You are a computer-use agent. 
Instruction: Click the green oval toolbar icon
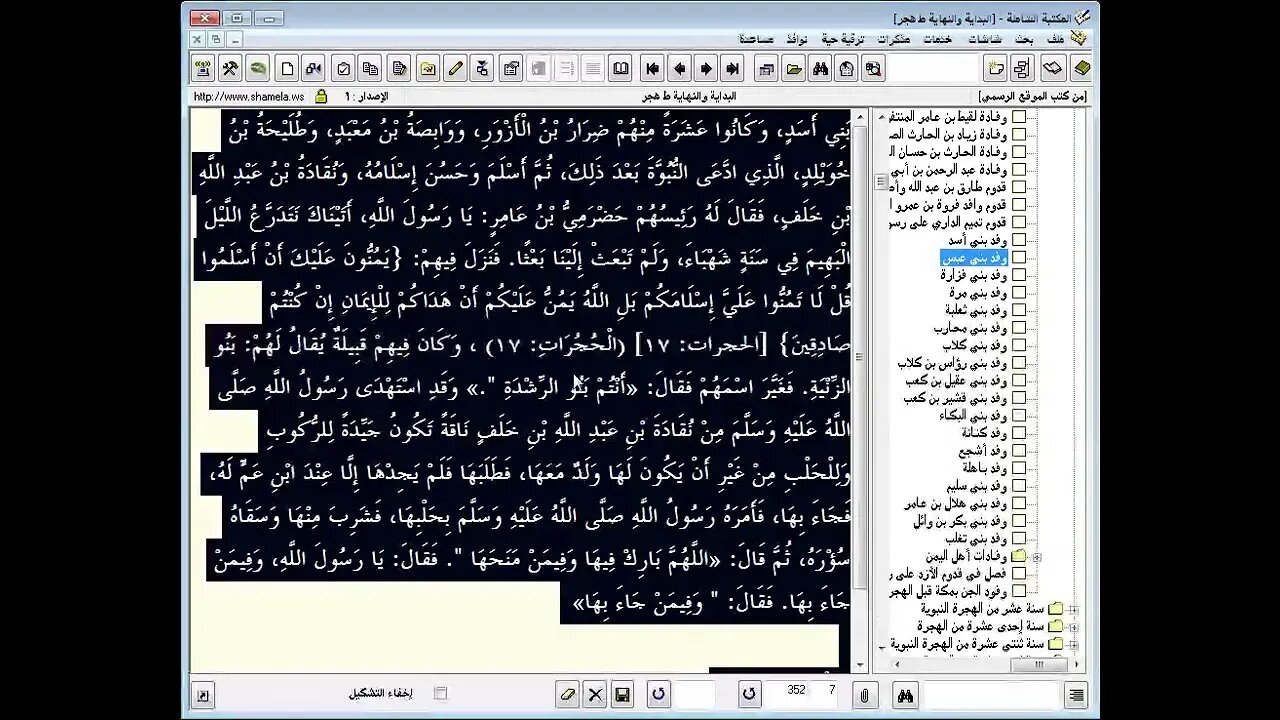coord(258,69)
